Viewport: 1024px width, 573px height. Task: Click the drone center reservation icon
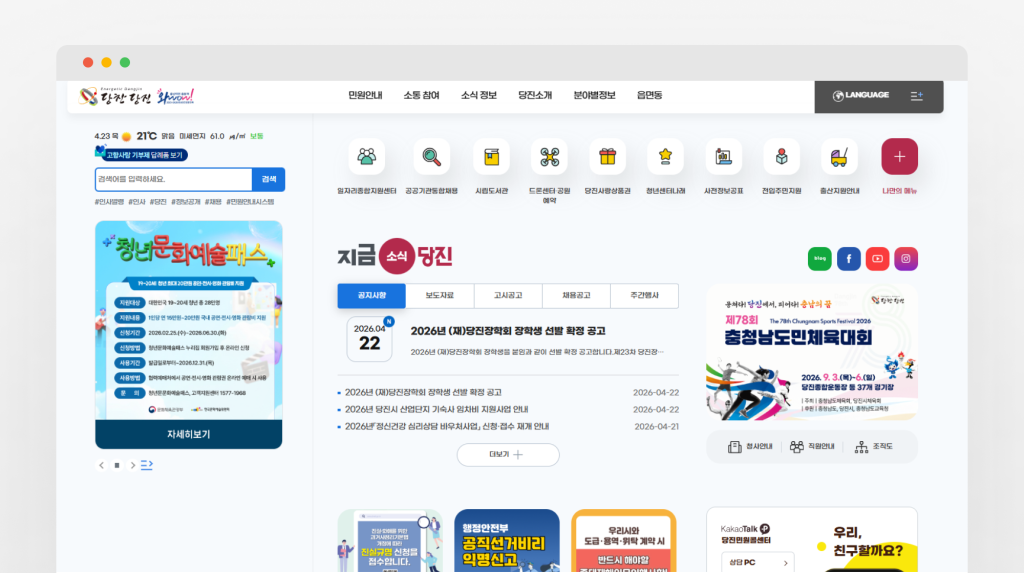549,157
